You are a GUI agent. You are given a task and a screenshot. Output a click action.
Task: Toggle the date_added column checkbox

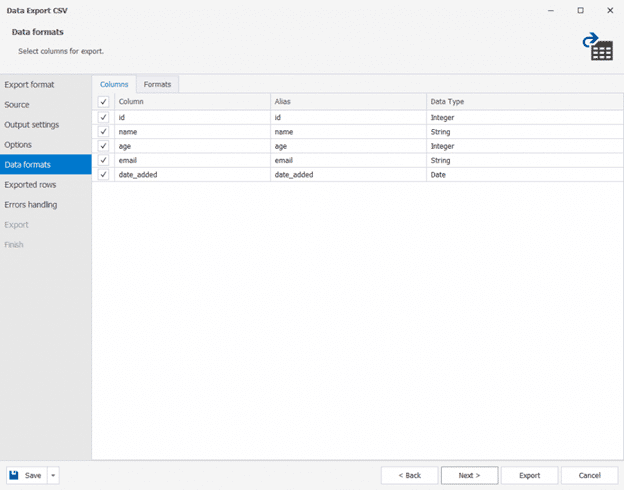coord(103,174)
